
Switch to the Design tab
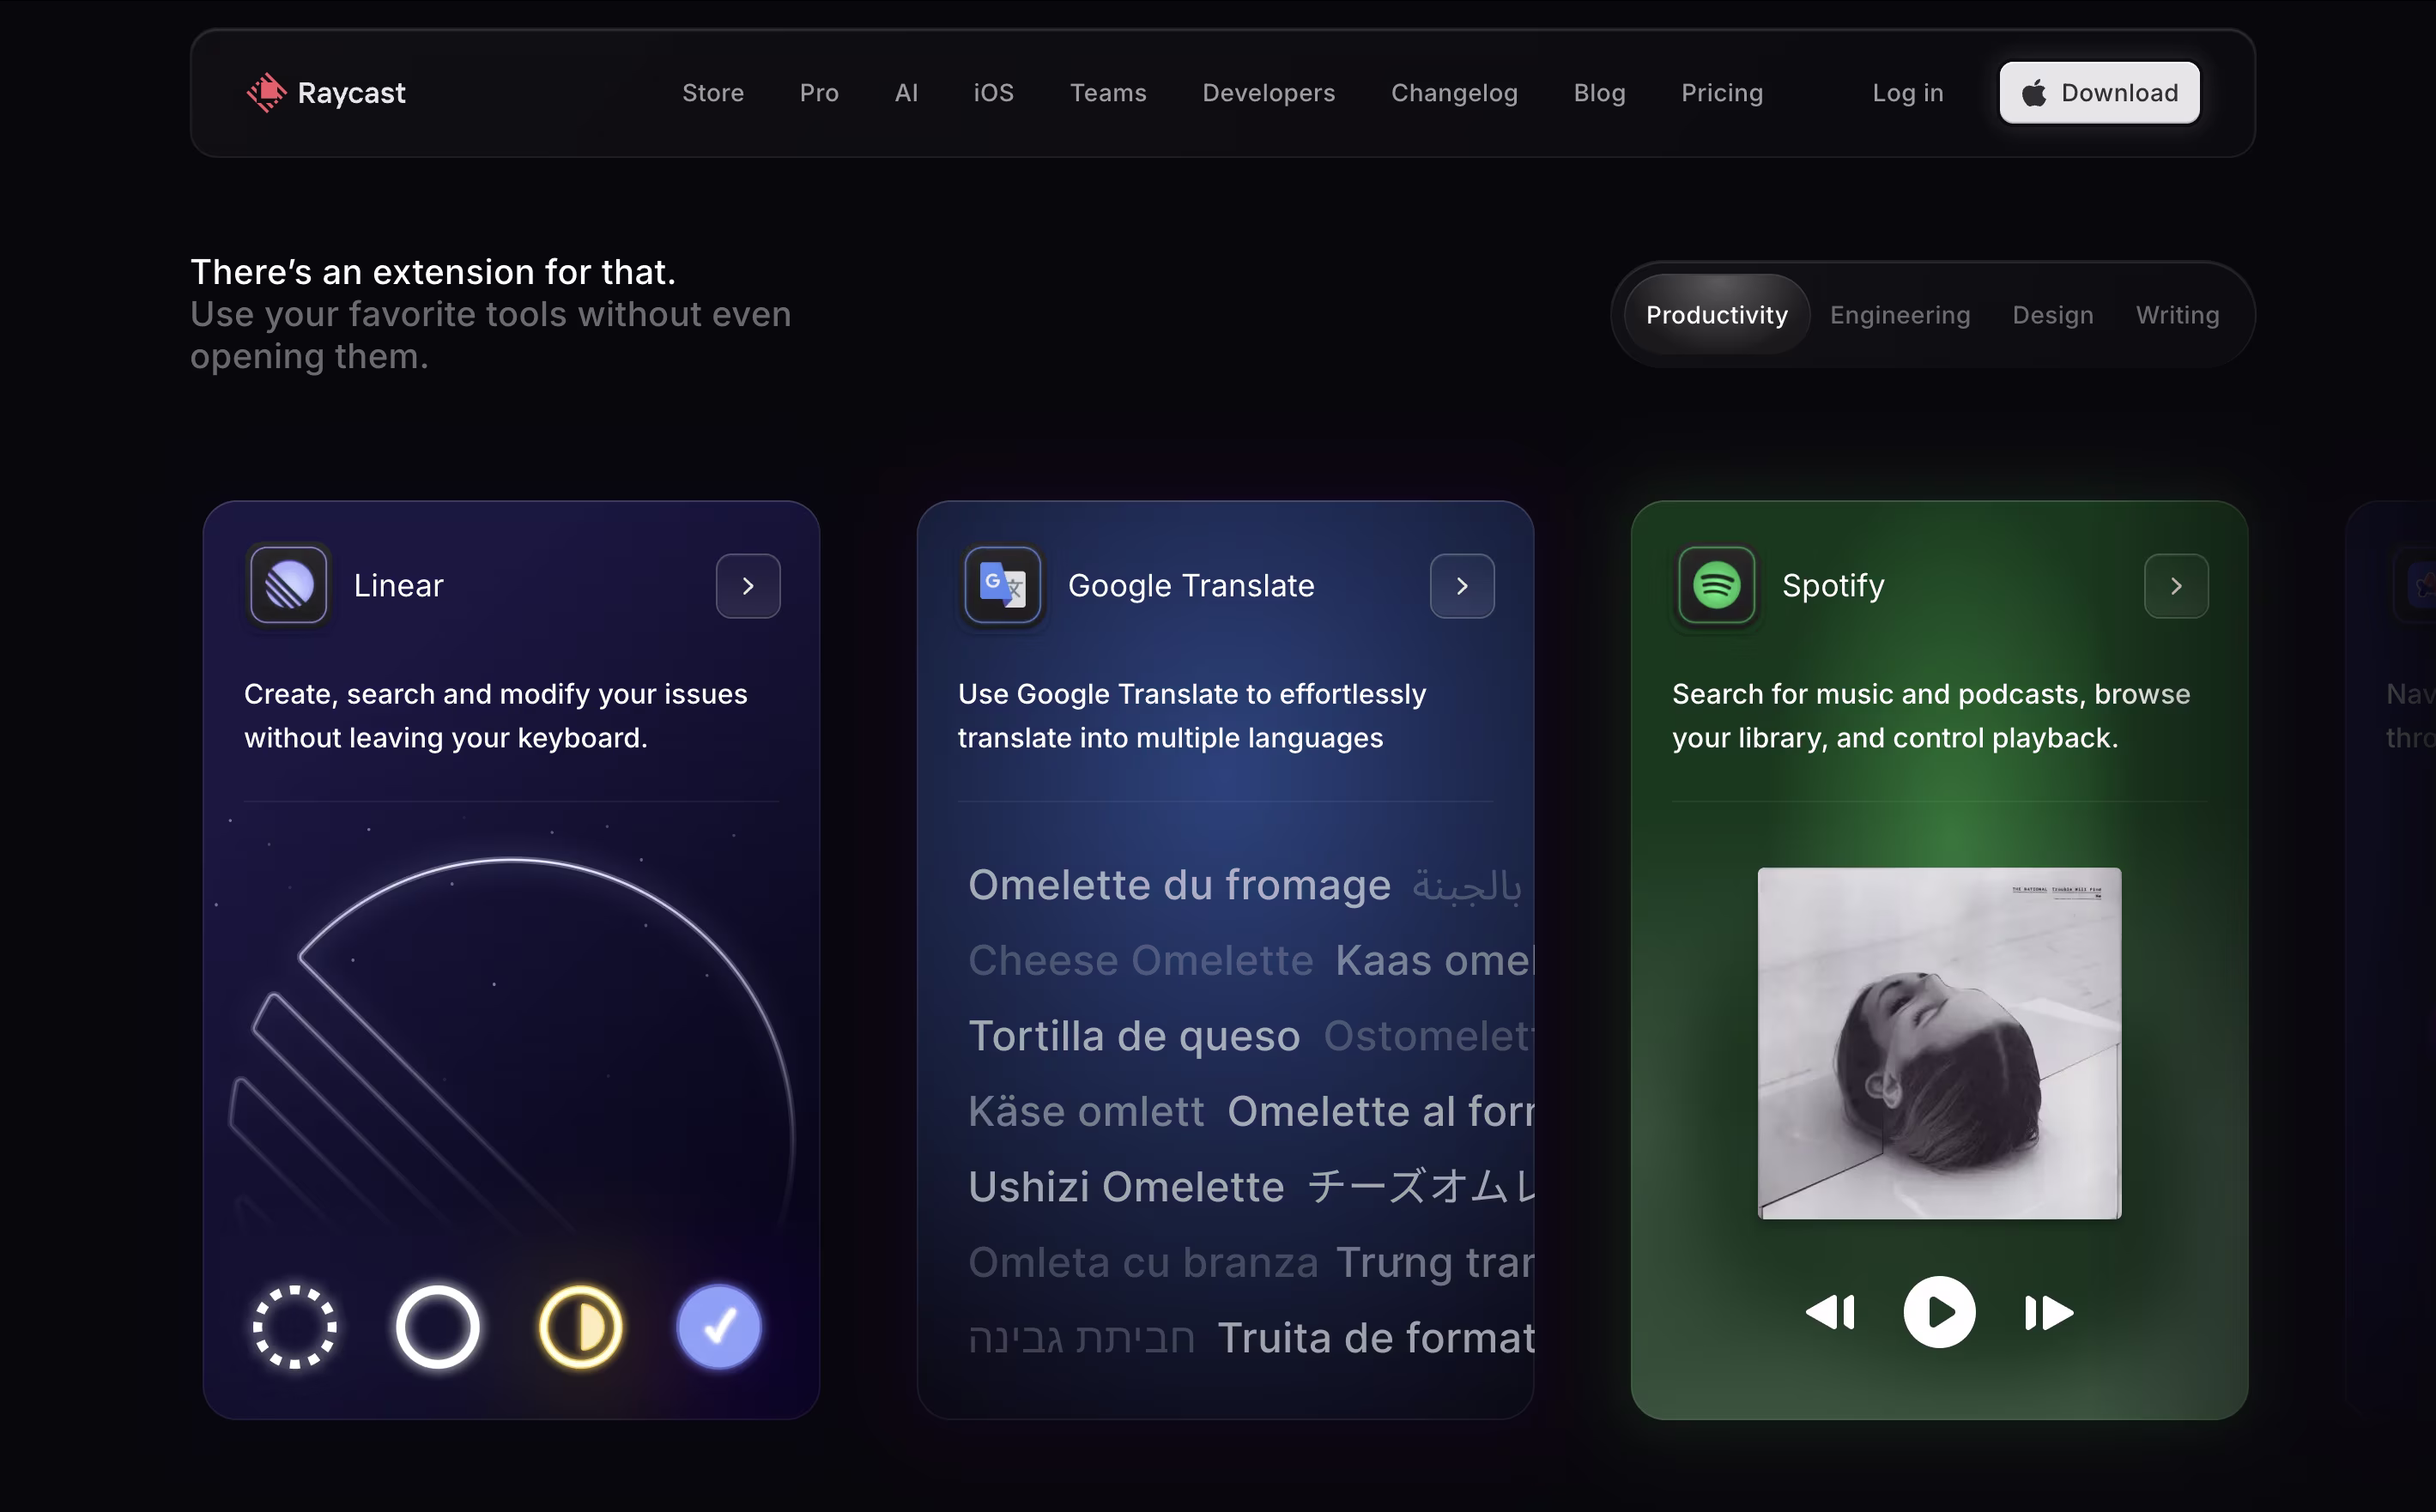click(x=2053, y=315)
